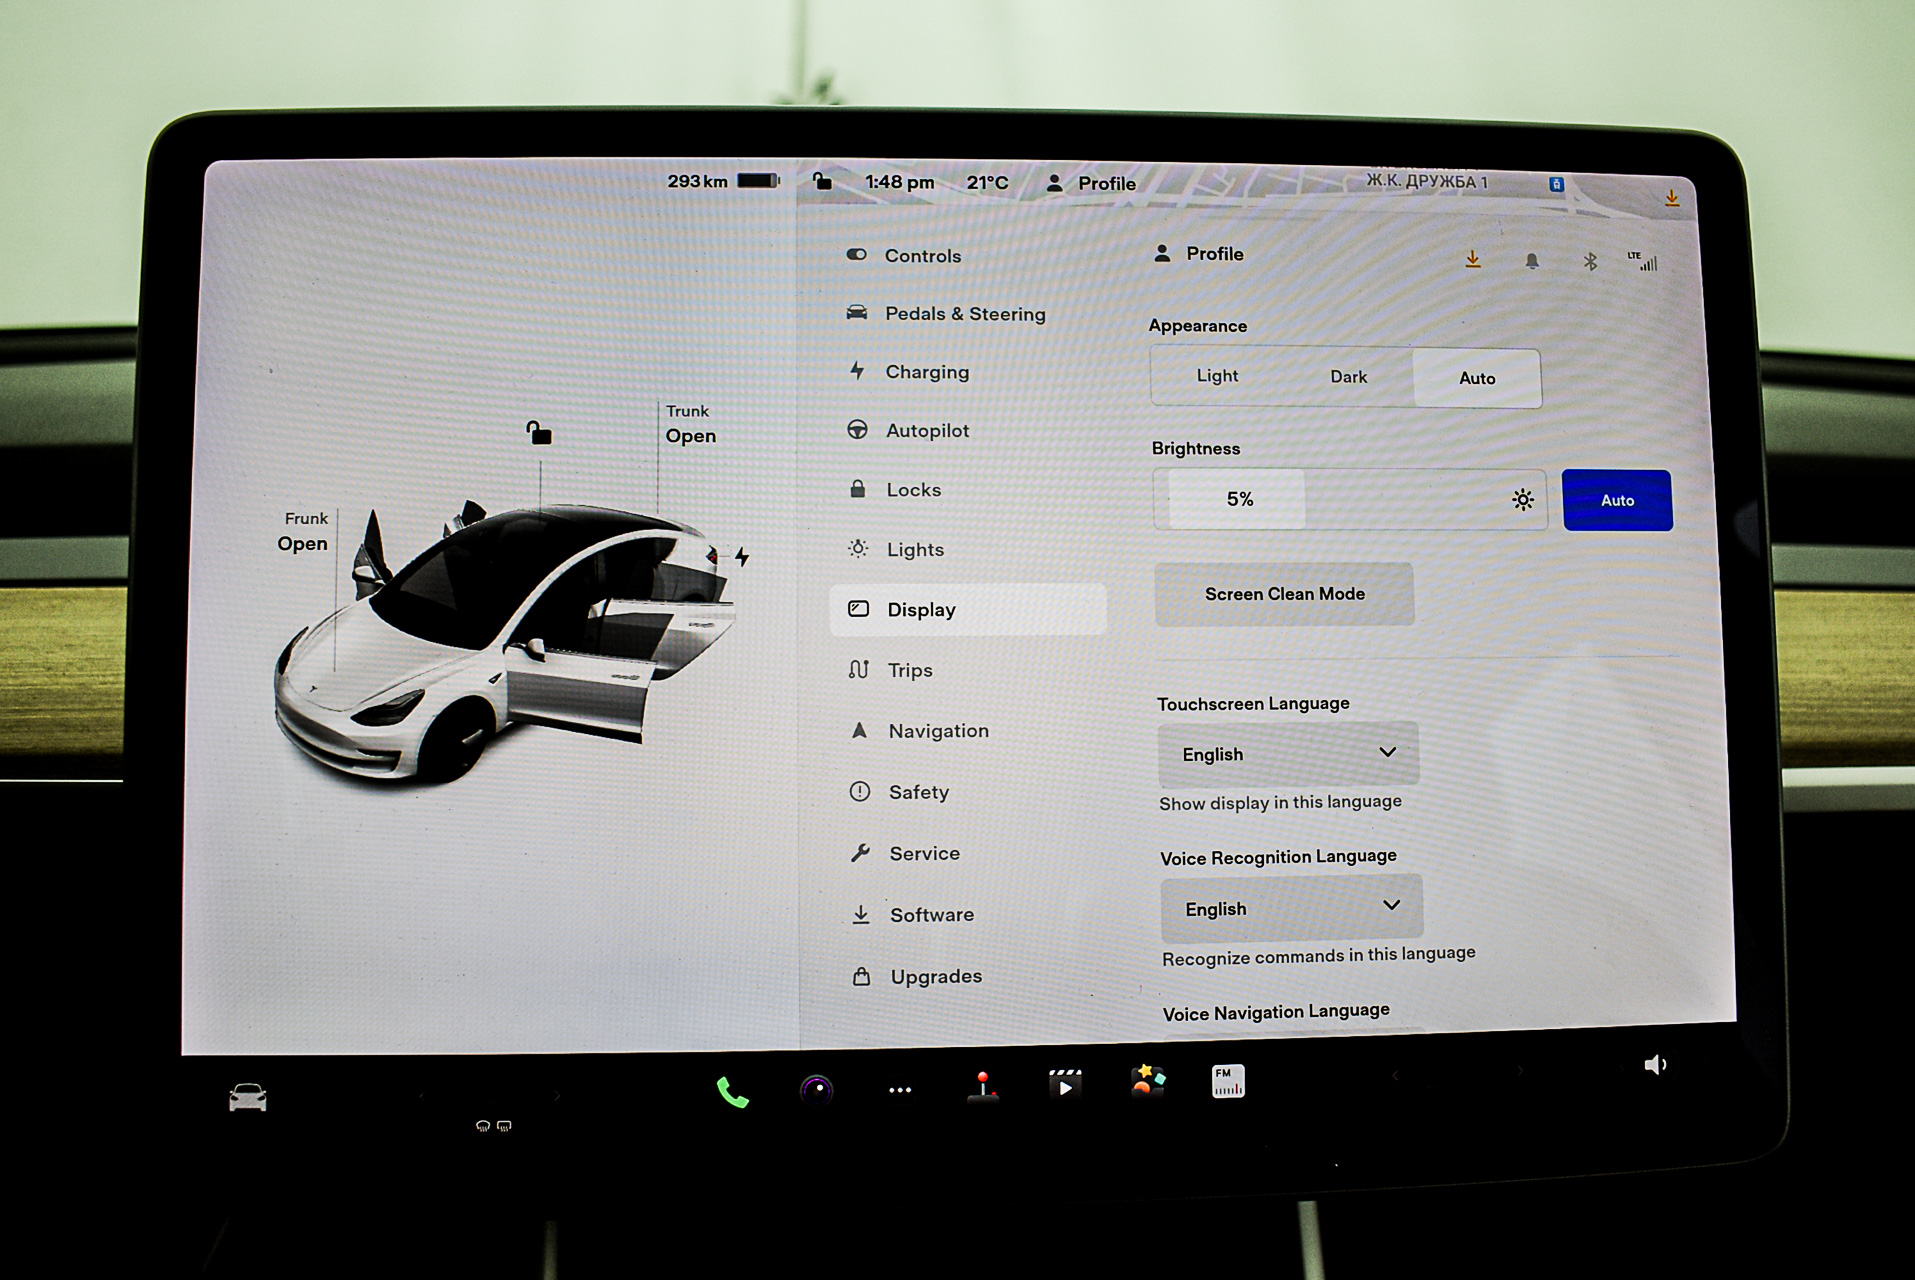Tap the 21°C temperature reading
Image resolution: width=1915 pixels, height=1280 pixels.
987,183
